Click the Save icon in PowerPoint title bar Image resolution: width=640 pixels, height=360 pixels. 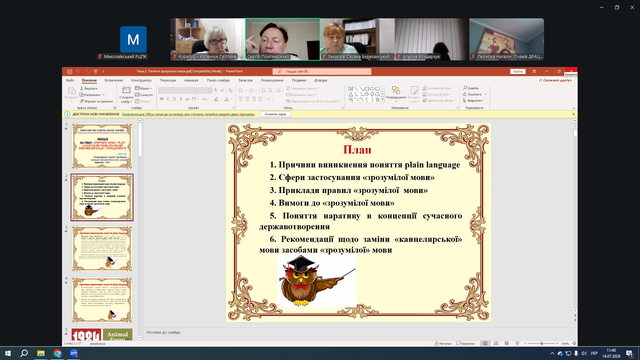coord(69,71)
